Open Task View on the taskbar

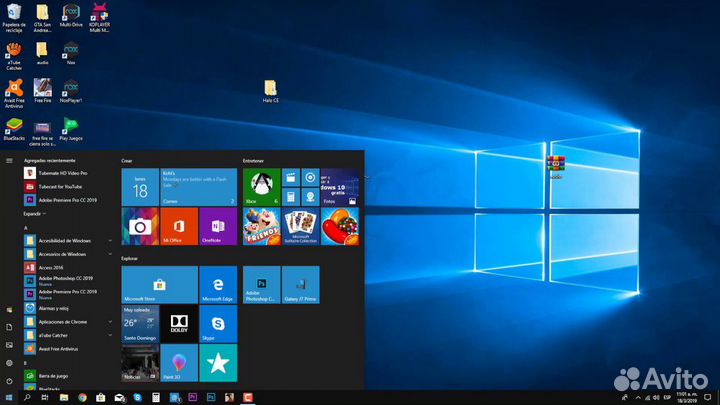point(45,397)
